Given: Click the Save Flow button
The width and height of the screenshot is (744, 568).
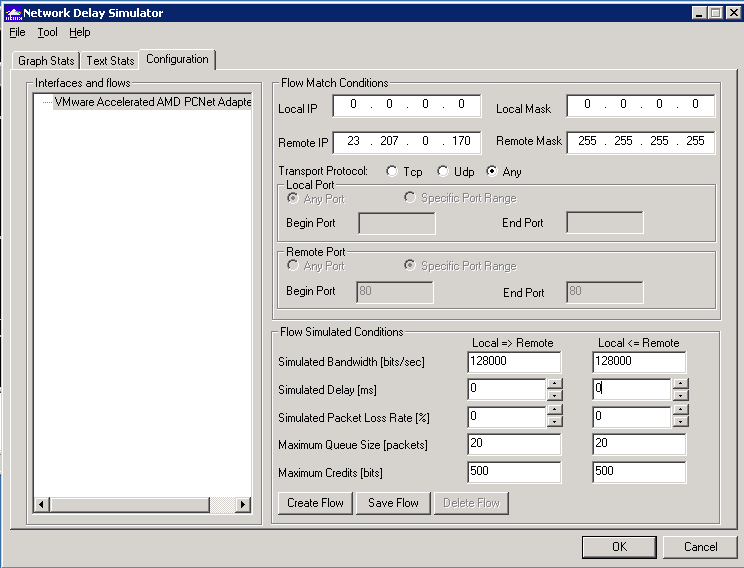Looking at the screenshot, I should tap(393, 503).
